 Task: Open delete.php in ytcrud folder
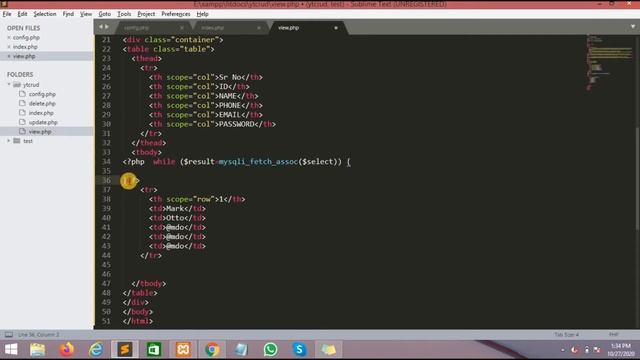pos(42,104)
